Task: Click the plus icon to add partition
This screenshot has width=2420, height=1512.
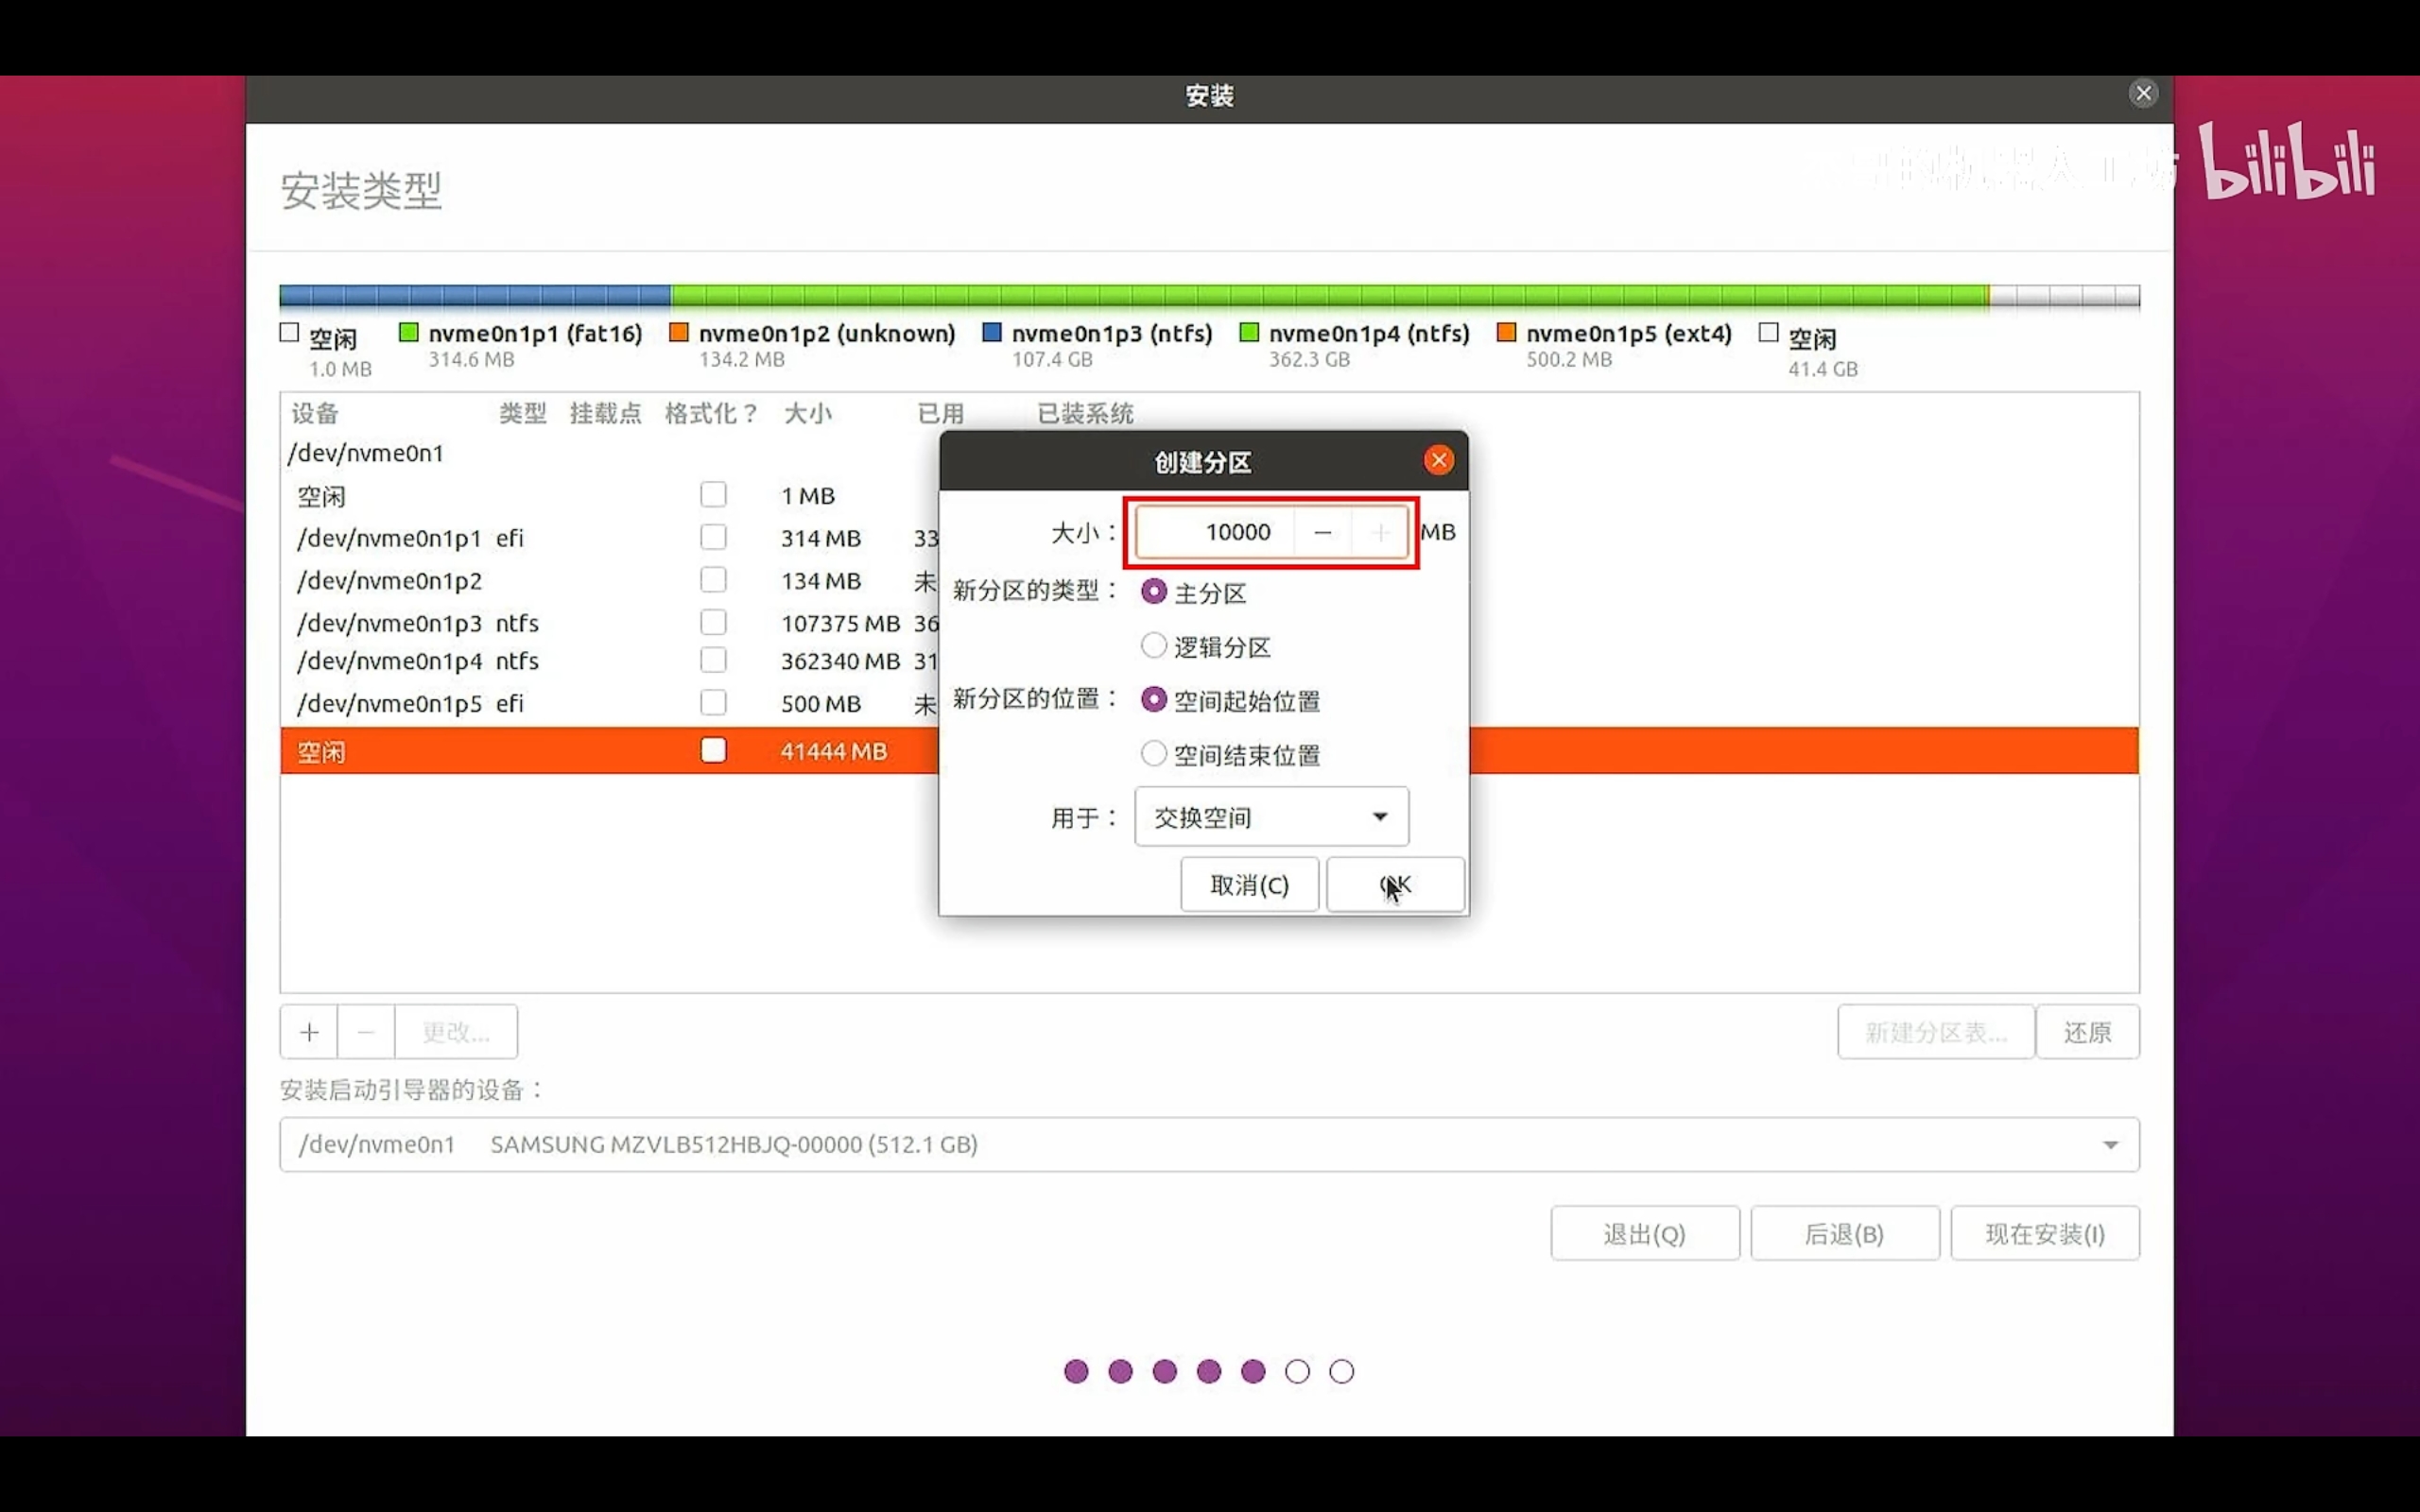Action: coord(309,1032)
